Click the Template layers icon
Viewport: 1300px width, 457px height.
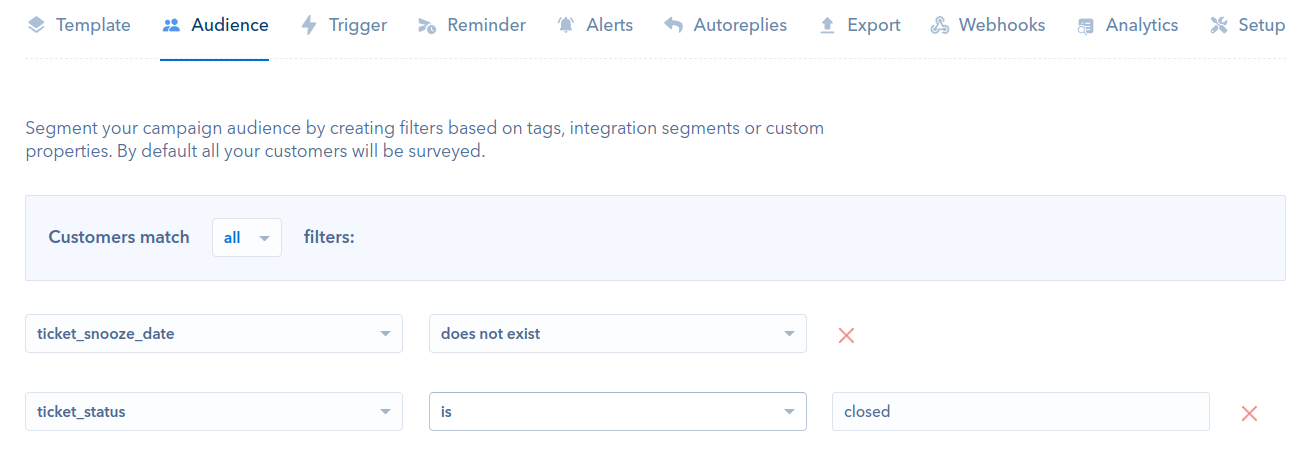[x=36, y=25]
